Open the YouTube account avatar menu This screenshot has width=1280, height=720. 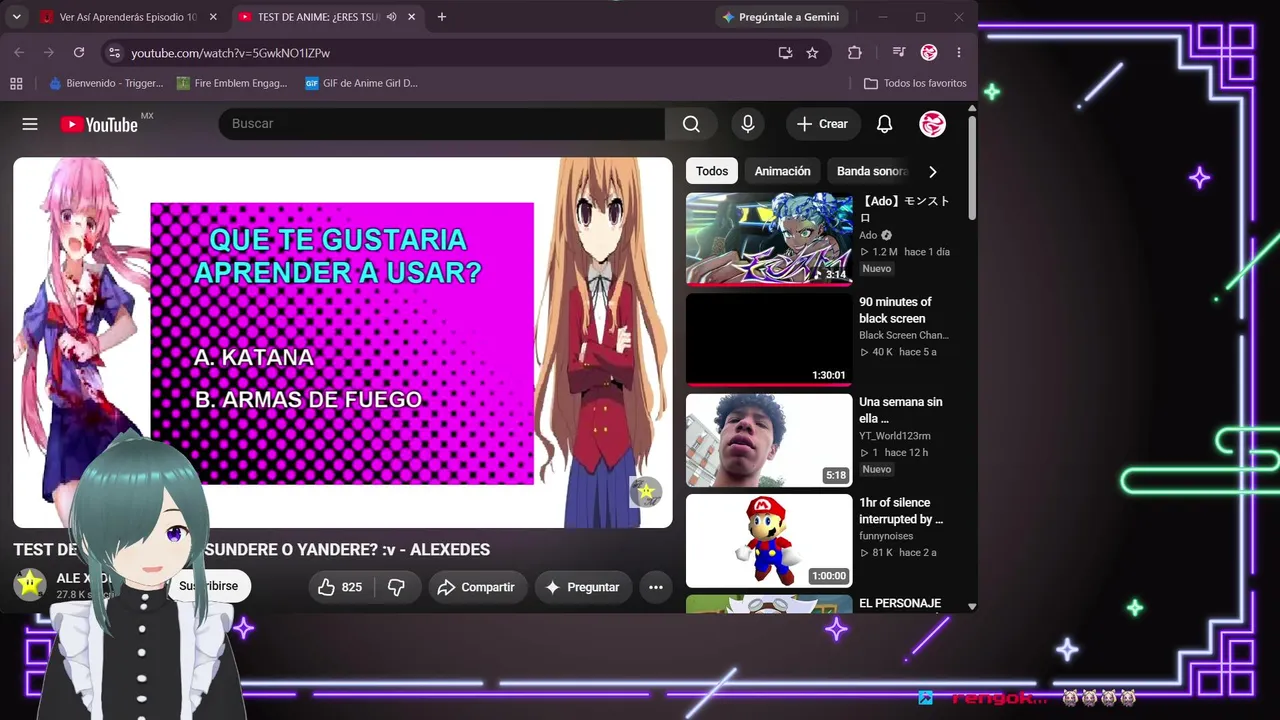pos(932,124)
